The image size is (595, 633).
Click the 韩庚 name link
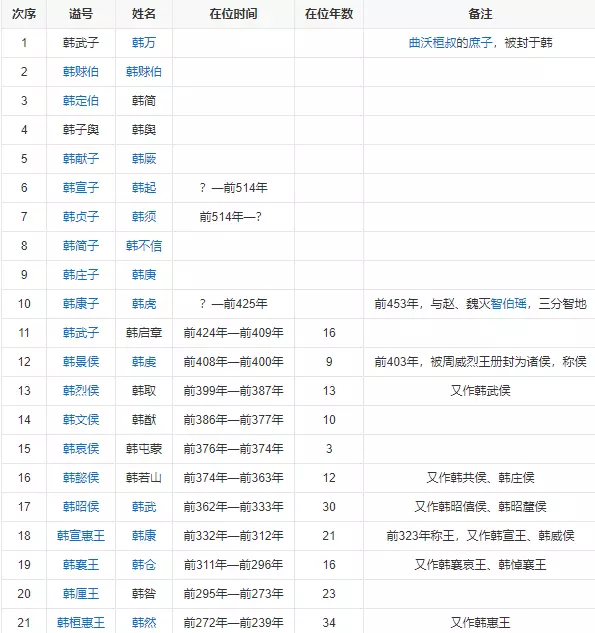coord(144,275)
